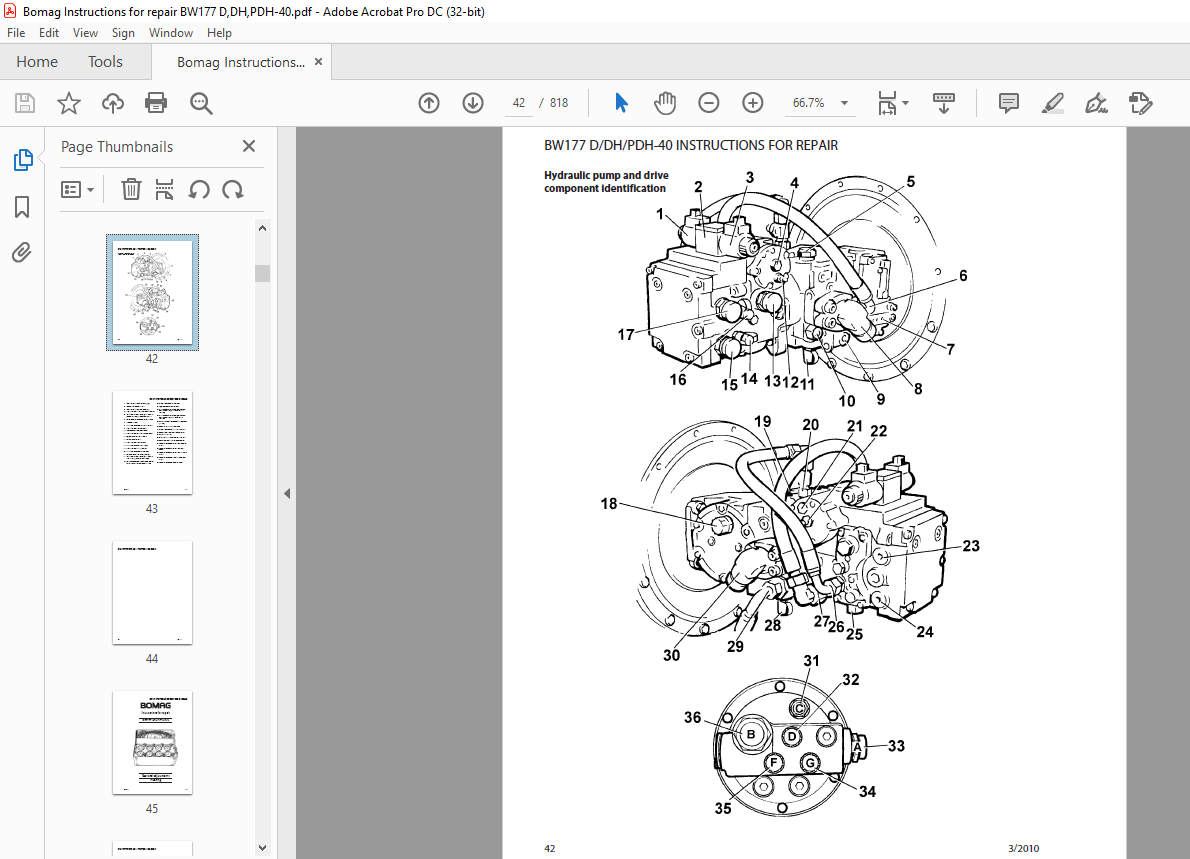Open the Page Thumbnails sidebar icon

coord(23,160)
